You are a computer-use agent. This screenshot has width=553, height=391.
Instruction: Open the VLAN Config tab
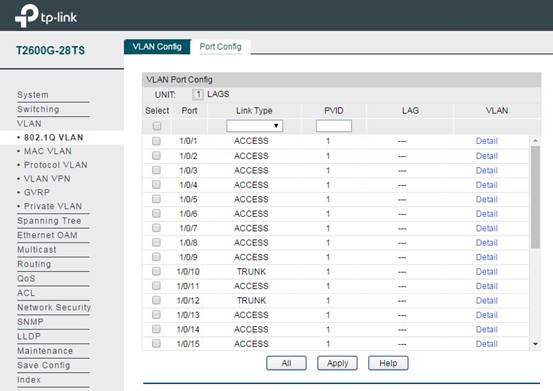click(157, 47)
